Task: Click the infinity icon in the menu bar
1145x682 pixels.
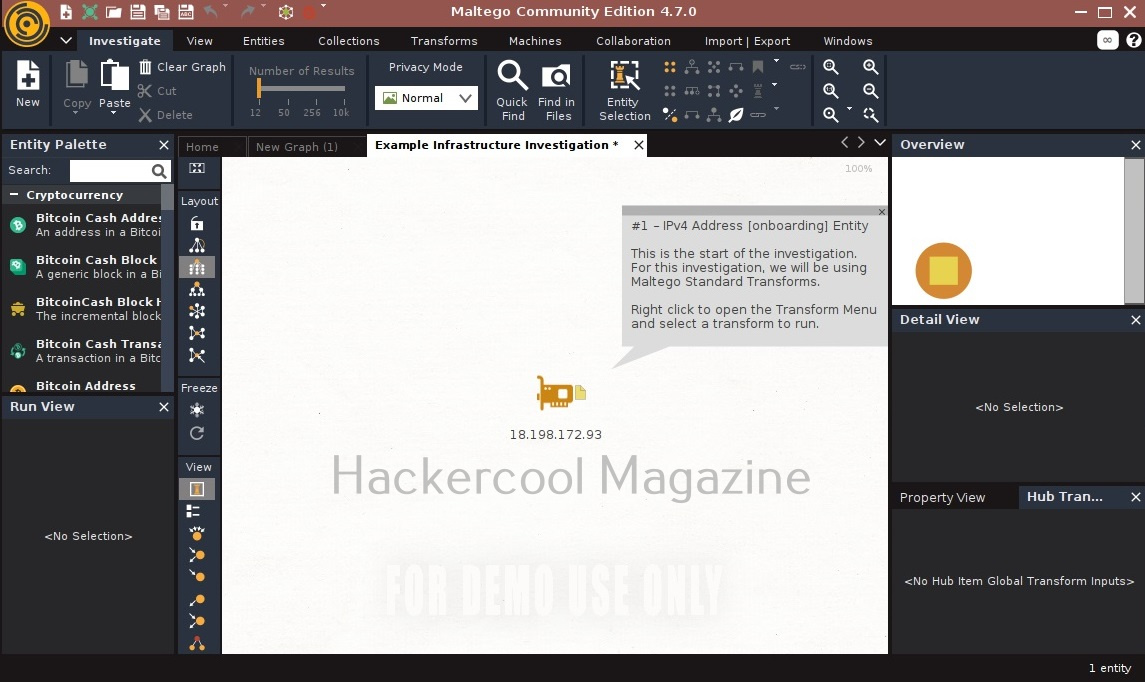Action: (1108, 40)
